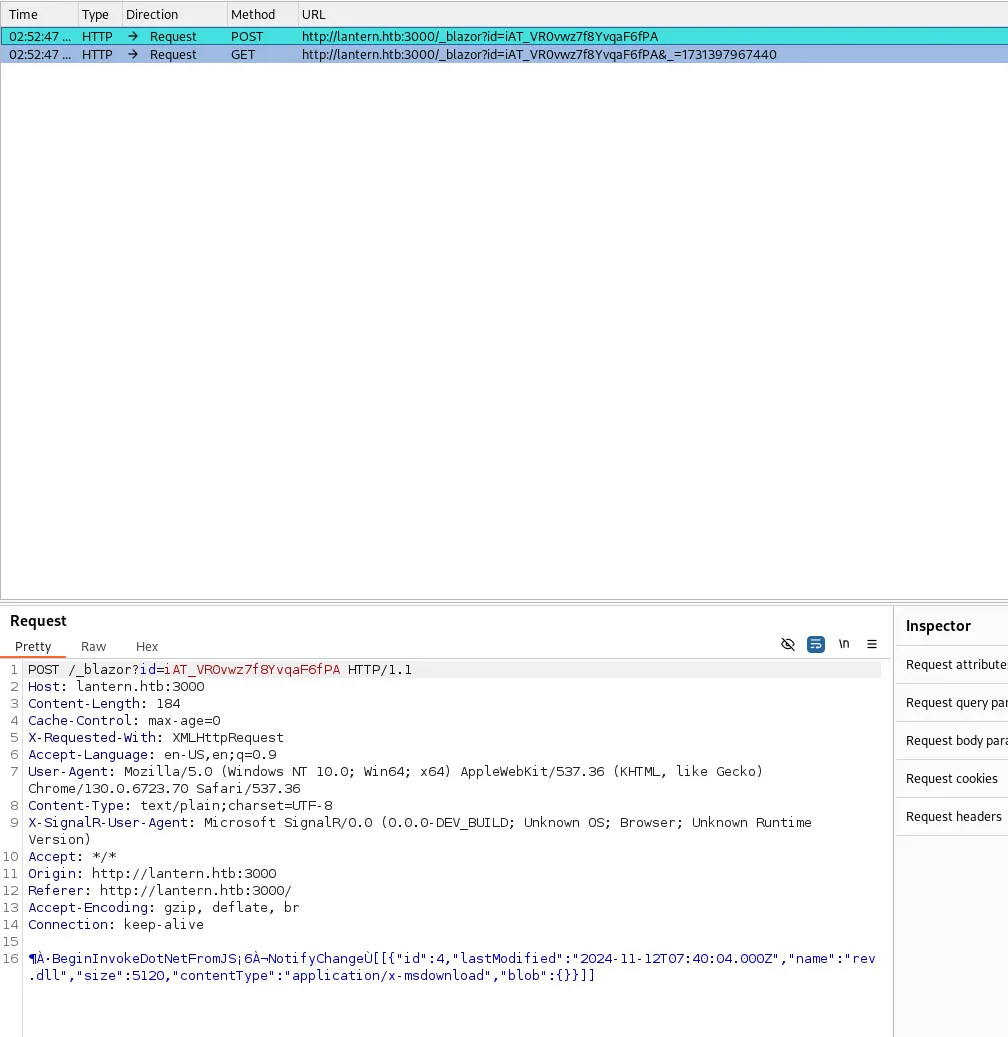
Task: Expand the Request attributes section
Action: (x=952, y=665)
